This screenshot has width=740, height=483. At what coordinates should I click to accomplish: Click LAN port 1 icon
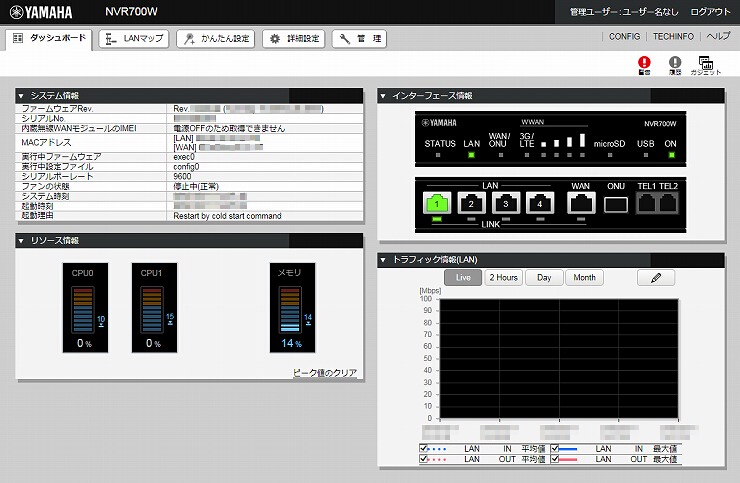point(437,203)
